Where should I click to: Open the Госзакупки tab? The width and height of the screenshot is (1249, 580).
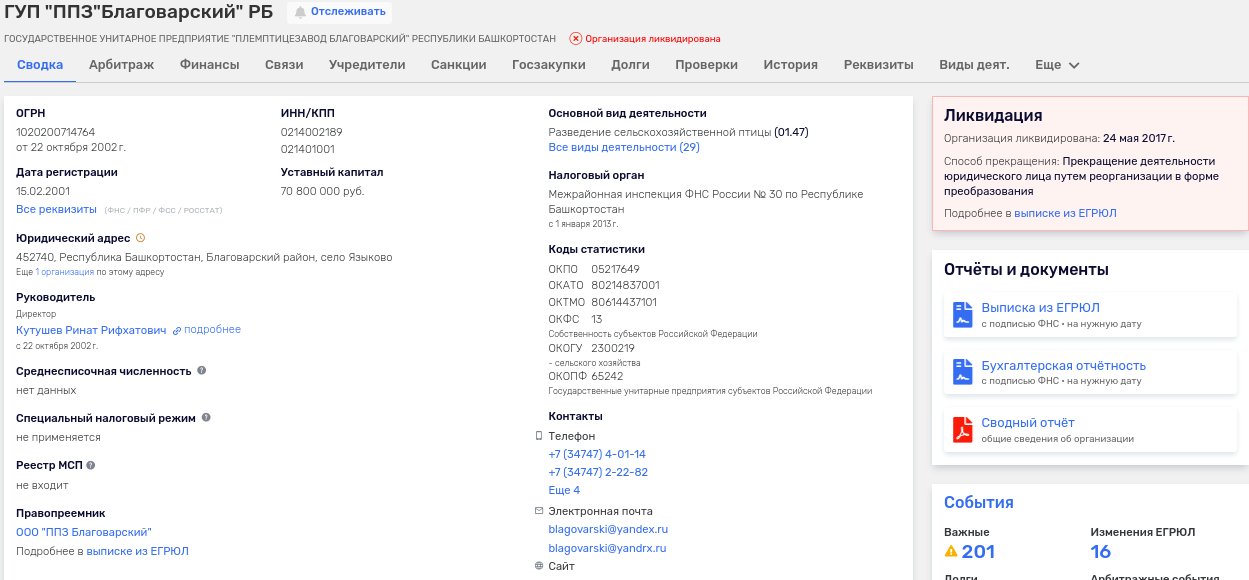click(549, 65)
